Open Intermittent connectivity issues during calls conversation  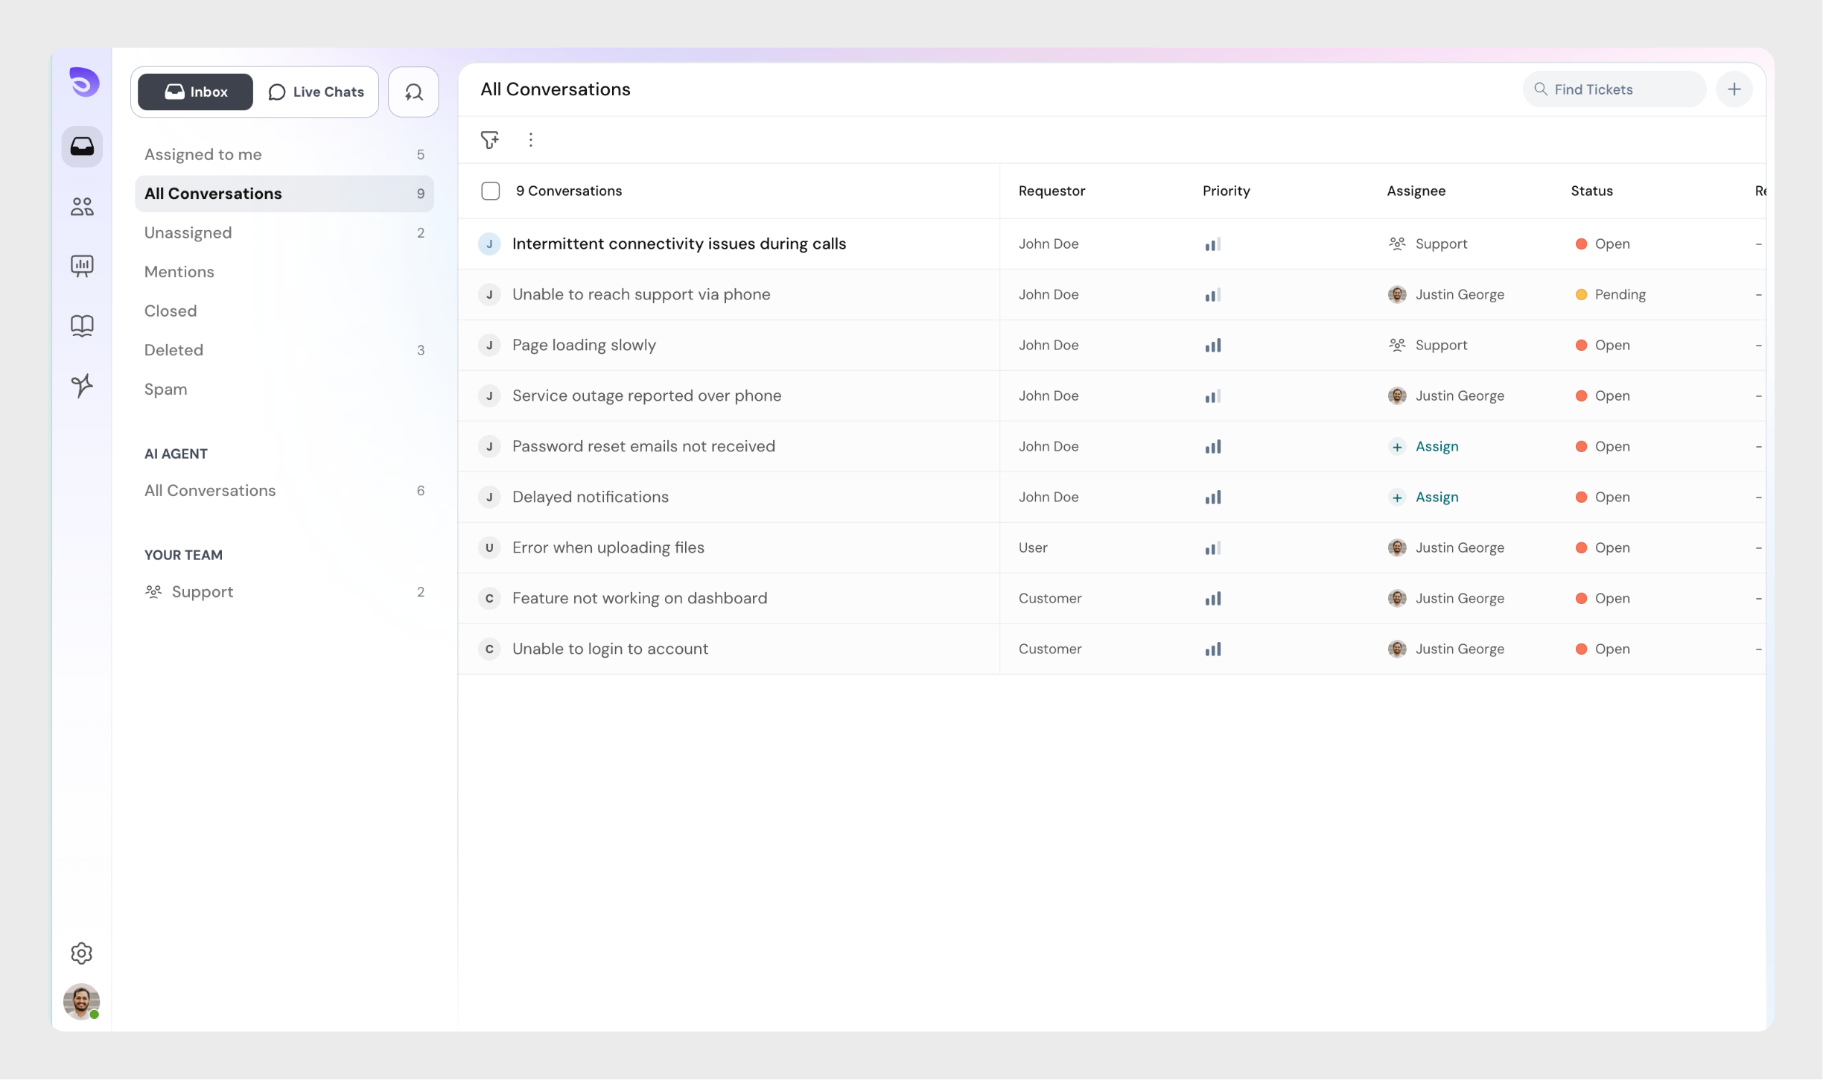coord(679,244)
